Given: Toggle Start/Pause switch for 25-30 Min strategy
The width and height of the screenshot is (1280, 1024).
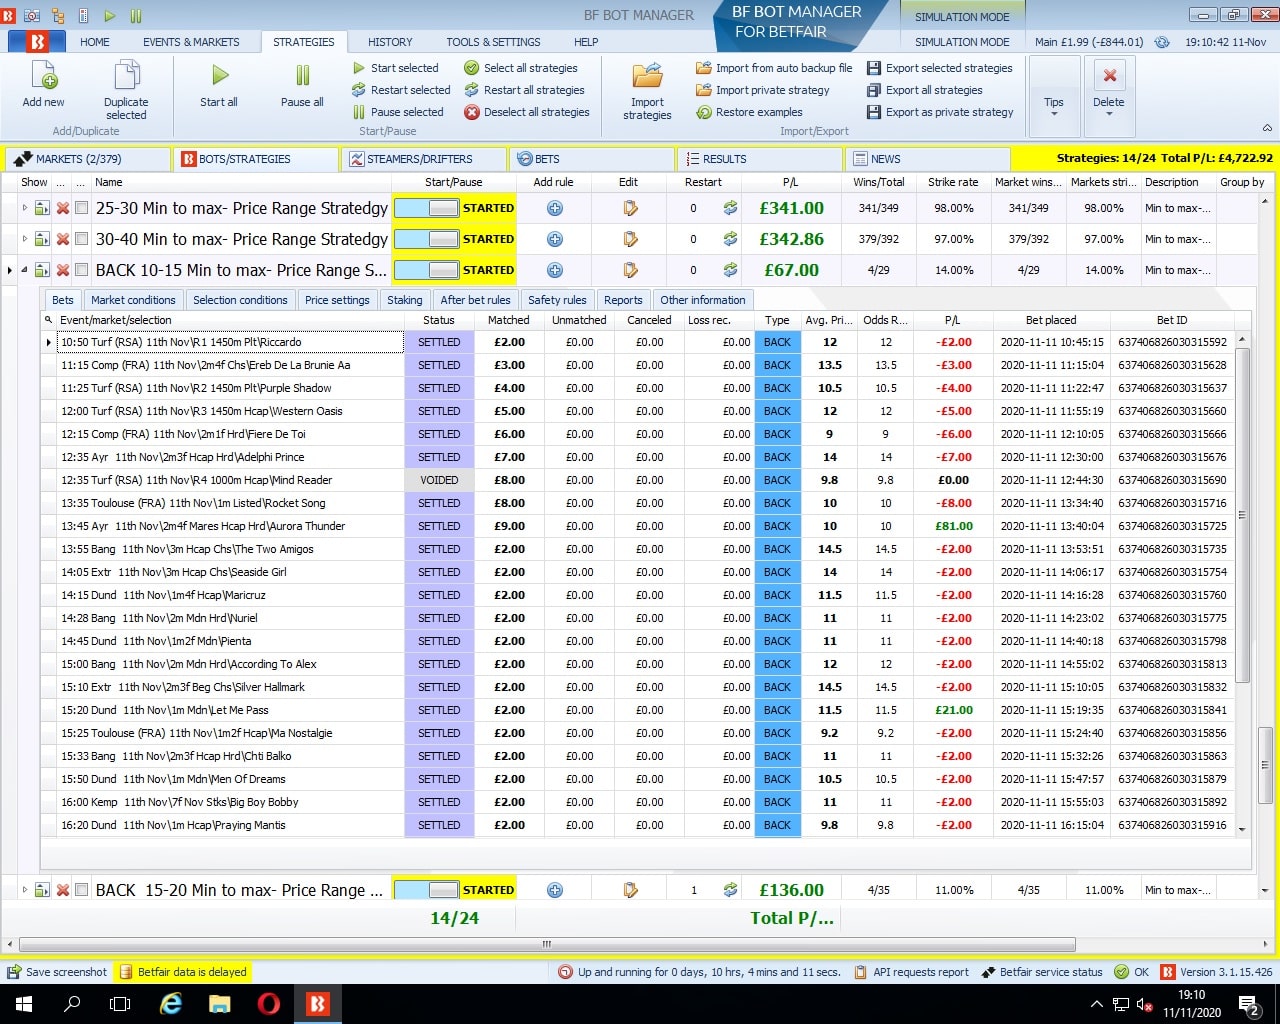Looking at the screenshot, I should pos(427,208).
